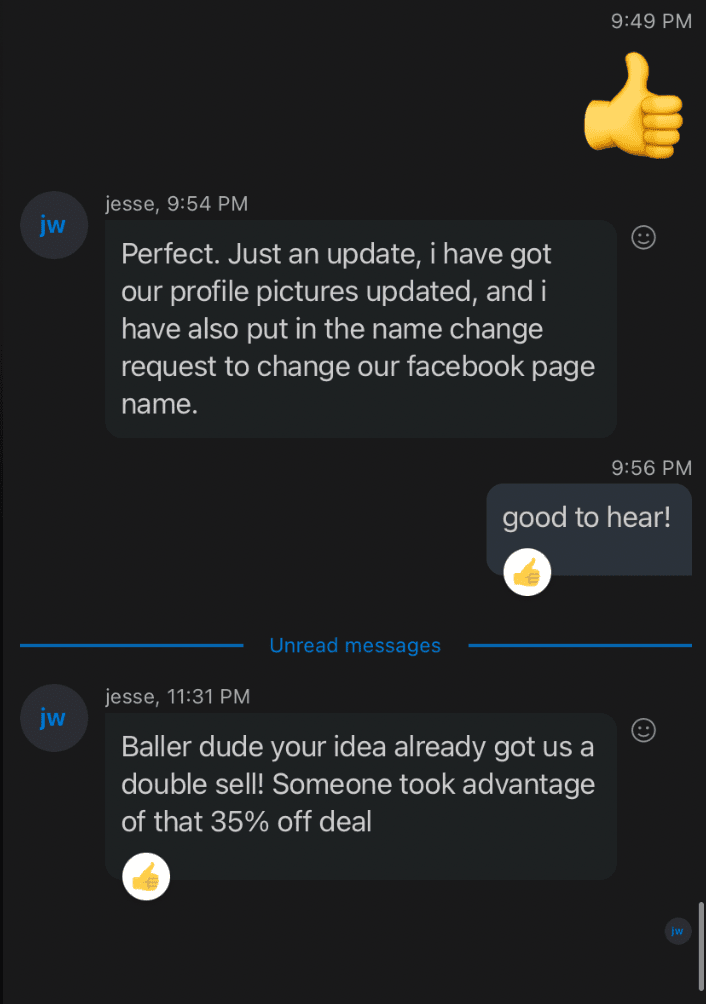Click the thumbs up reaction under 'good to hear!'
Viewport: 706px width, 1004px height.
(x=527, y=572)
